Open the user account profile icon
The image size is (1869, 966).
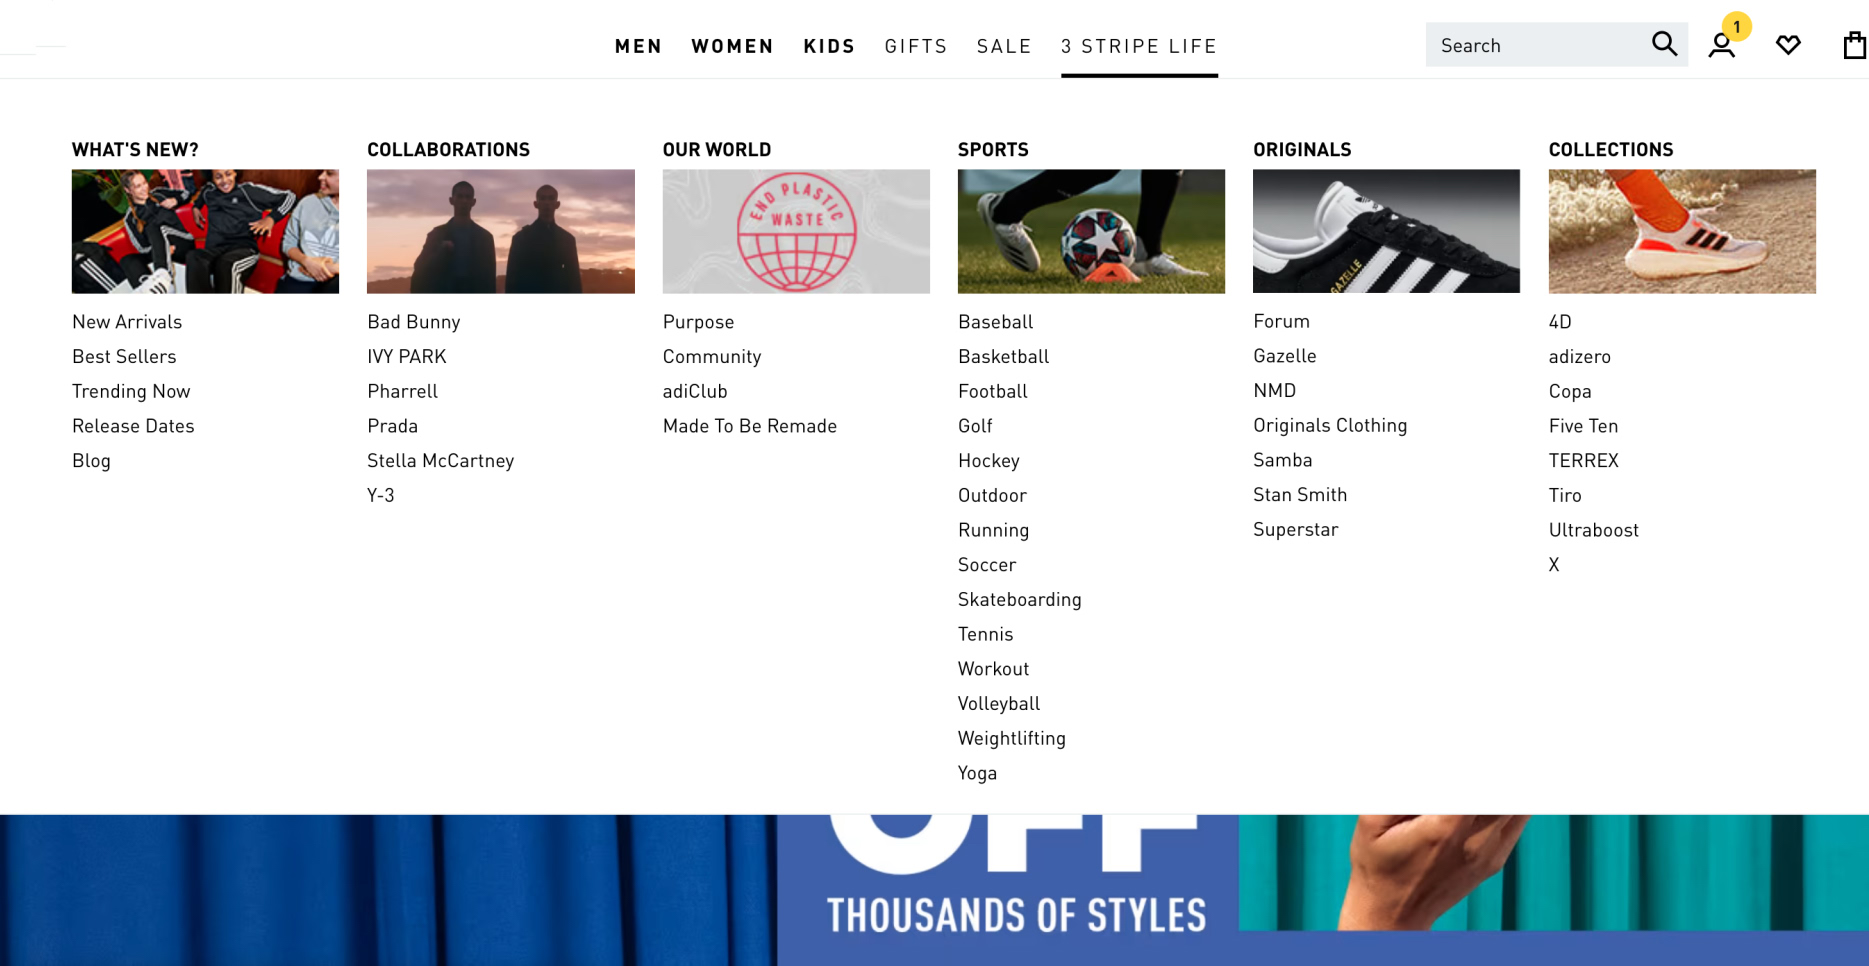point(1721,46)
